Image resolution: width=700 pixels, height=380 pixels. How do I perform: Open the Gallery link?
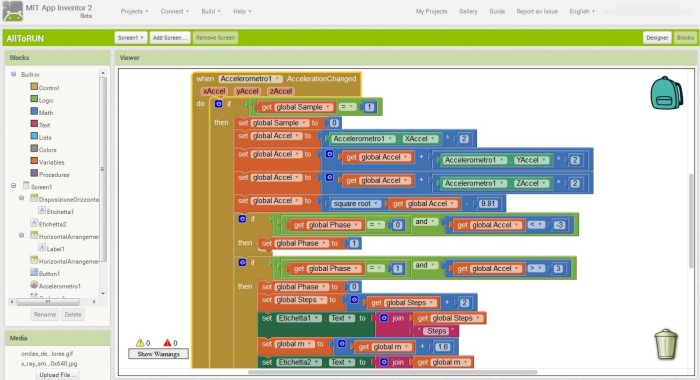[468, 12]
